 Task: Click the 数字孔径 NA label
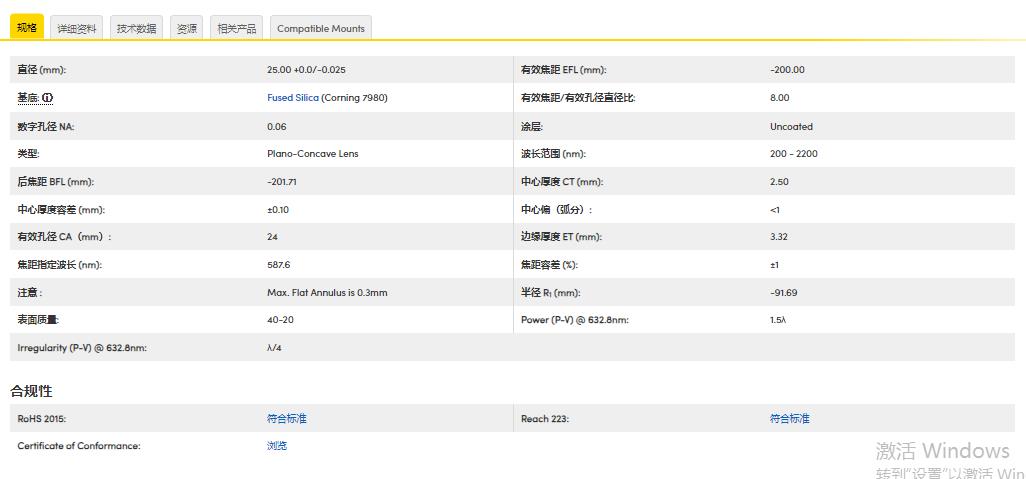[46, 126]
